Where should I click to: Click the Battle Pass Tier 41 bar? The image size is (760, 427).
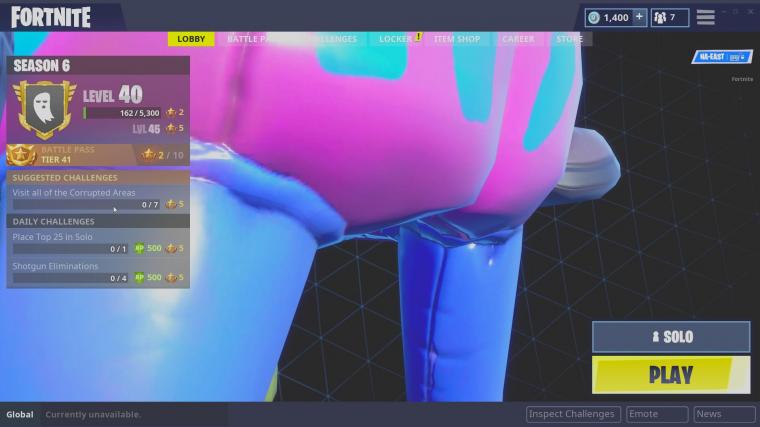[98, 155]
